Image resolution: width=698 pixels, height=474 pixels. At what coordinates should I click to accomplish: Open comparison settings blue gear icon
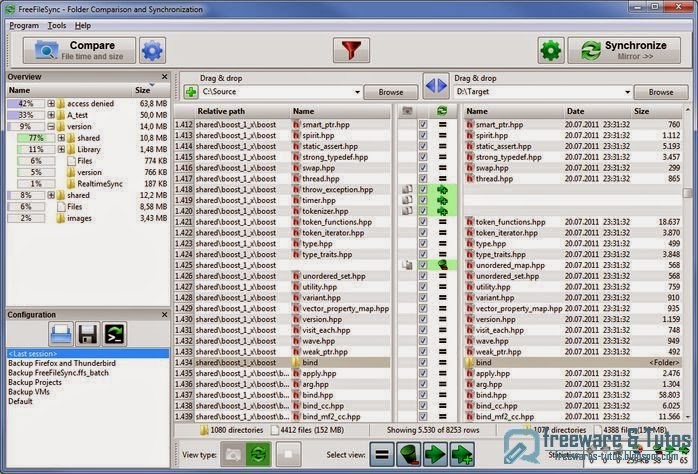[x=152, y=50]
